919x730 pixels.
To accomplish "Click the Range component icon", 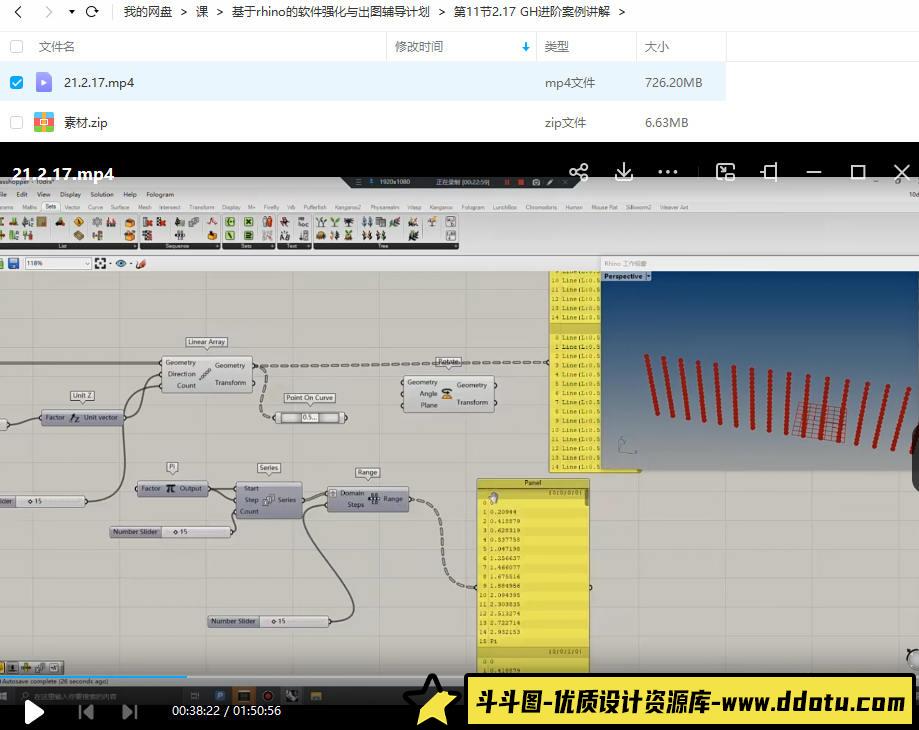I will (x=373, y=499).
